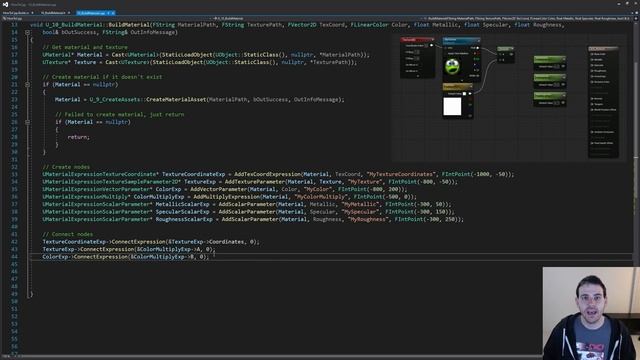This screenshot has width=640, height=360.
Task: Click AddTexCoordExpression call on line 33
Action: click(267, 174)
